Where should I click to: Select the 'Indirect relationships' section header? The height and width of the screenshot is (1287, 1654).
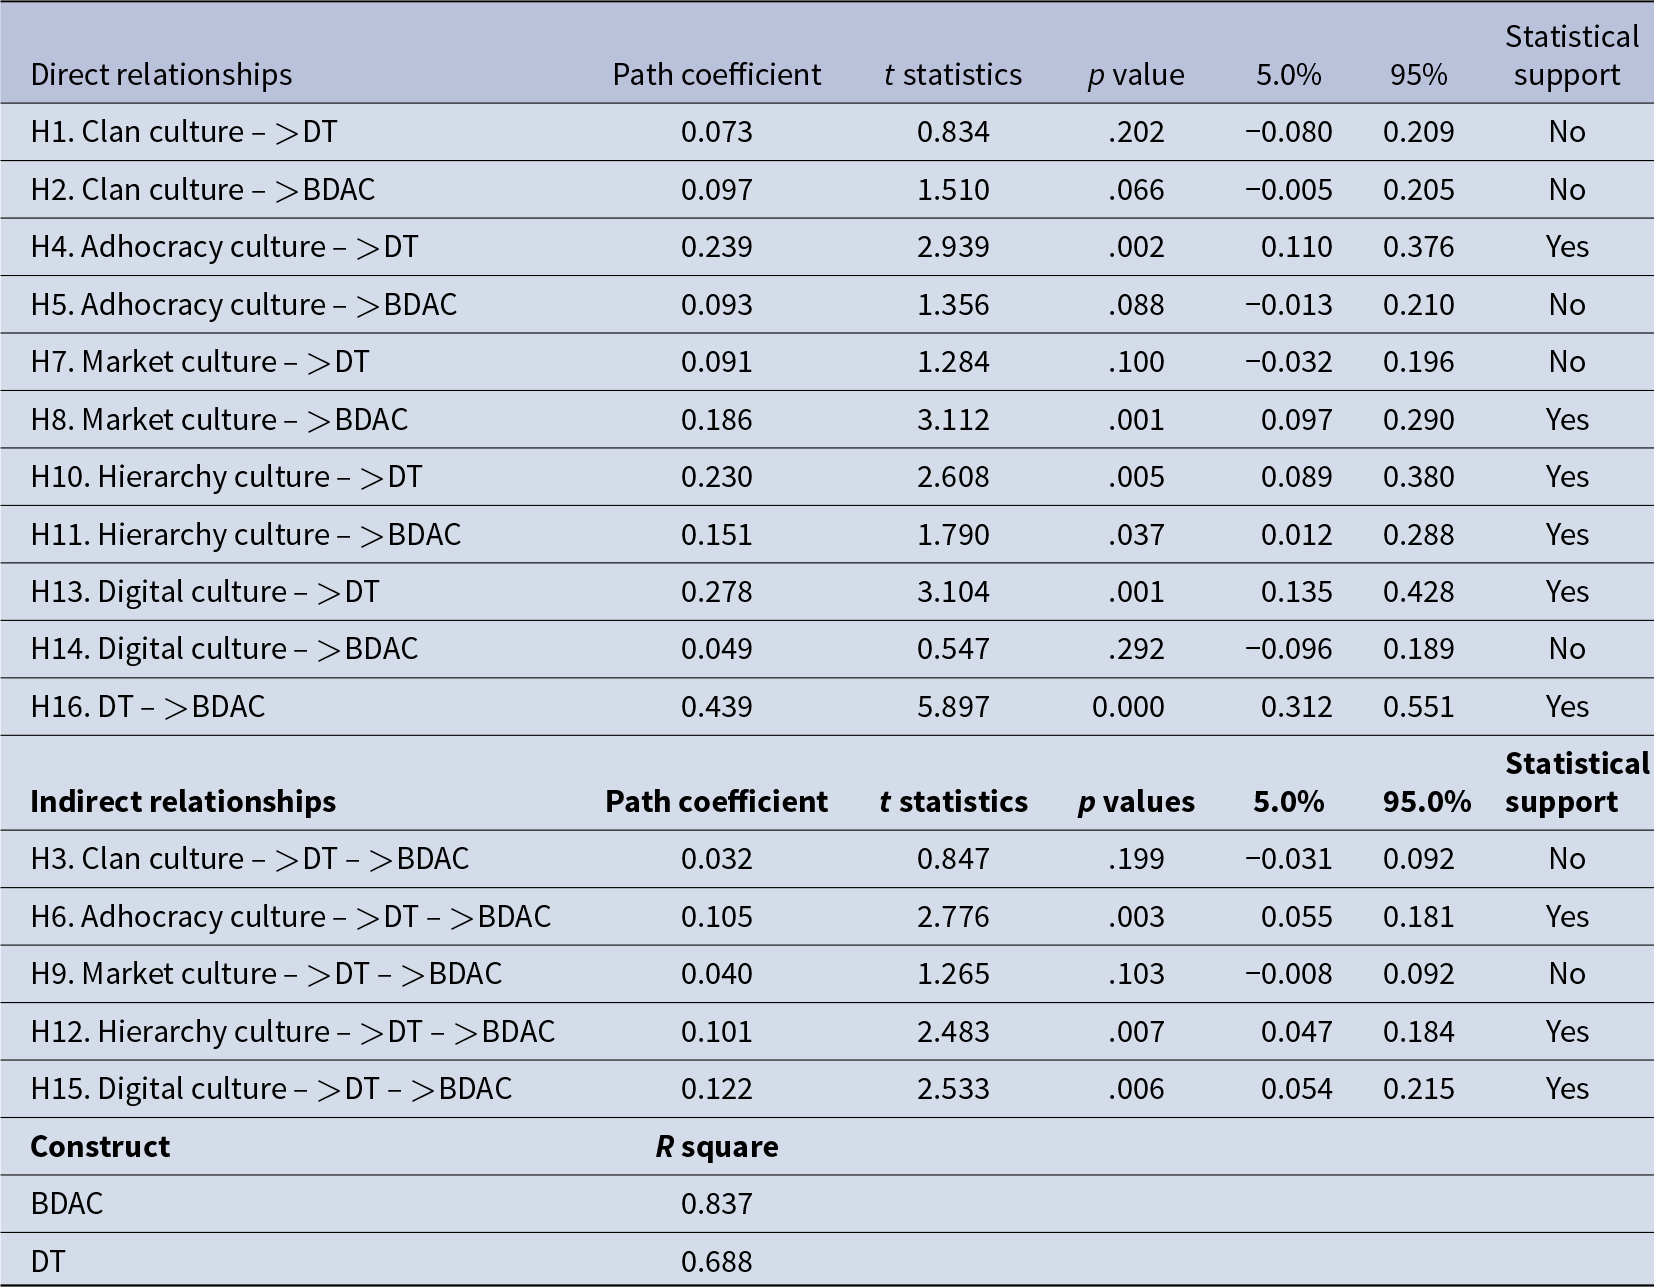(x=183, y=802)
